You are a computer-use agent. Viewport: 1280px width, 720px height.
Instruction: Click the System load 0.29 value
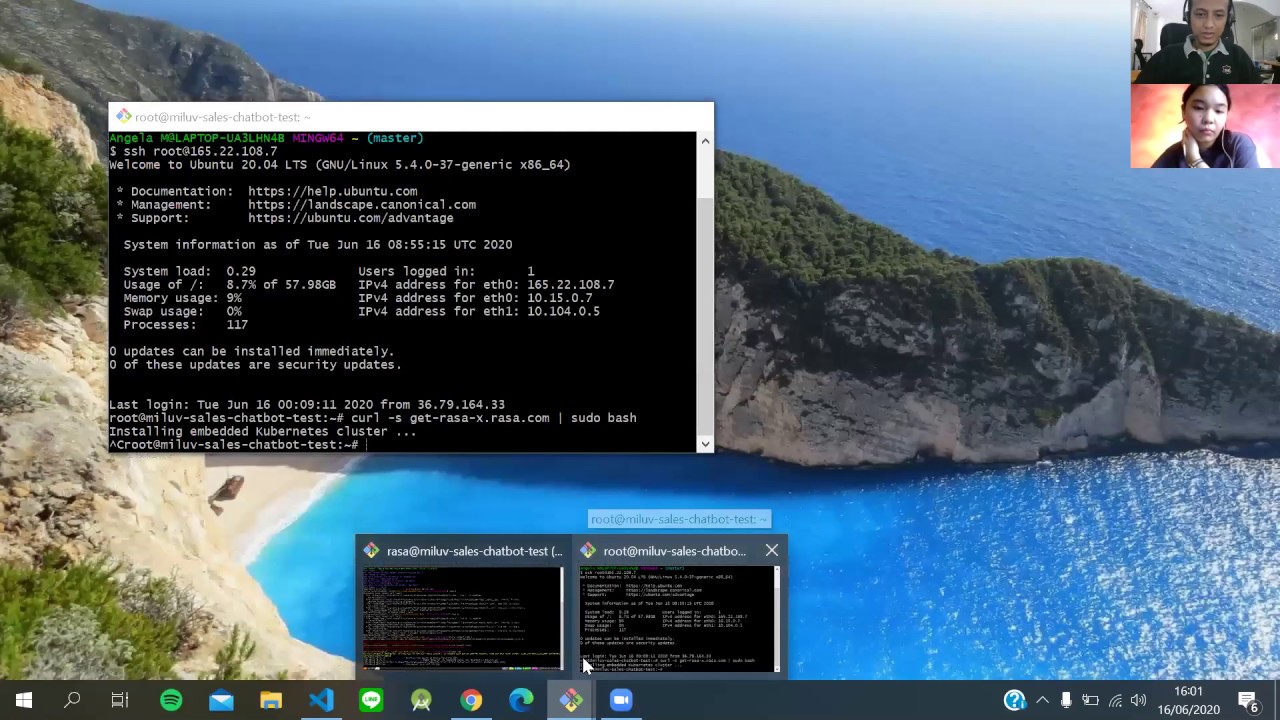pyautogui.click(x=241, y=271)
